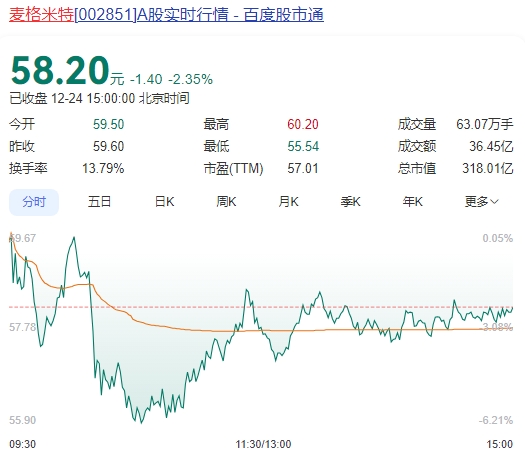The image size is (525, 457).
Task: Expand the 更多 dropdown
Action: click(x=481, y=202)
